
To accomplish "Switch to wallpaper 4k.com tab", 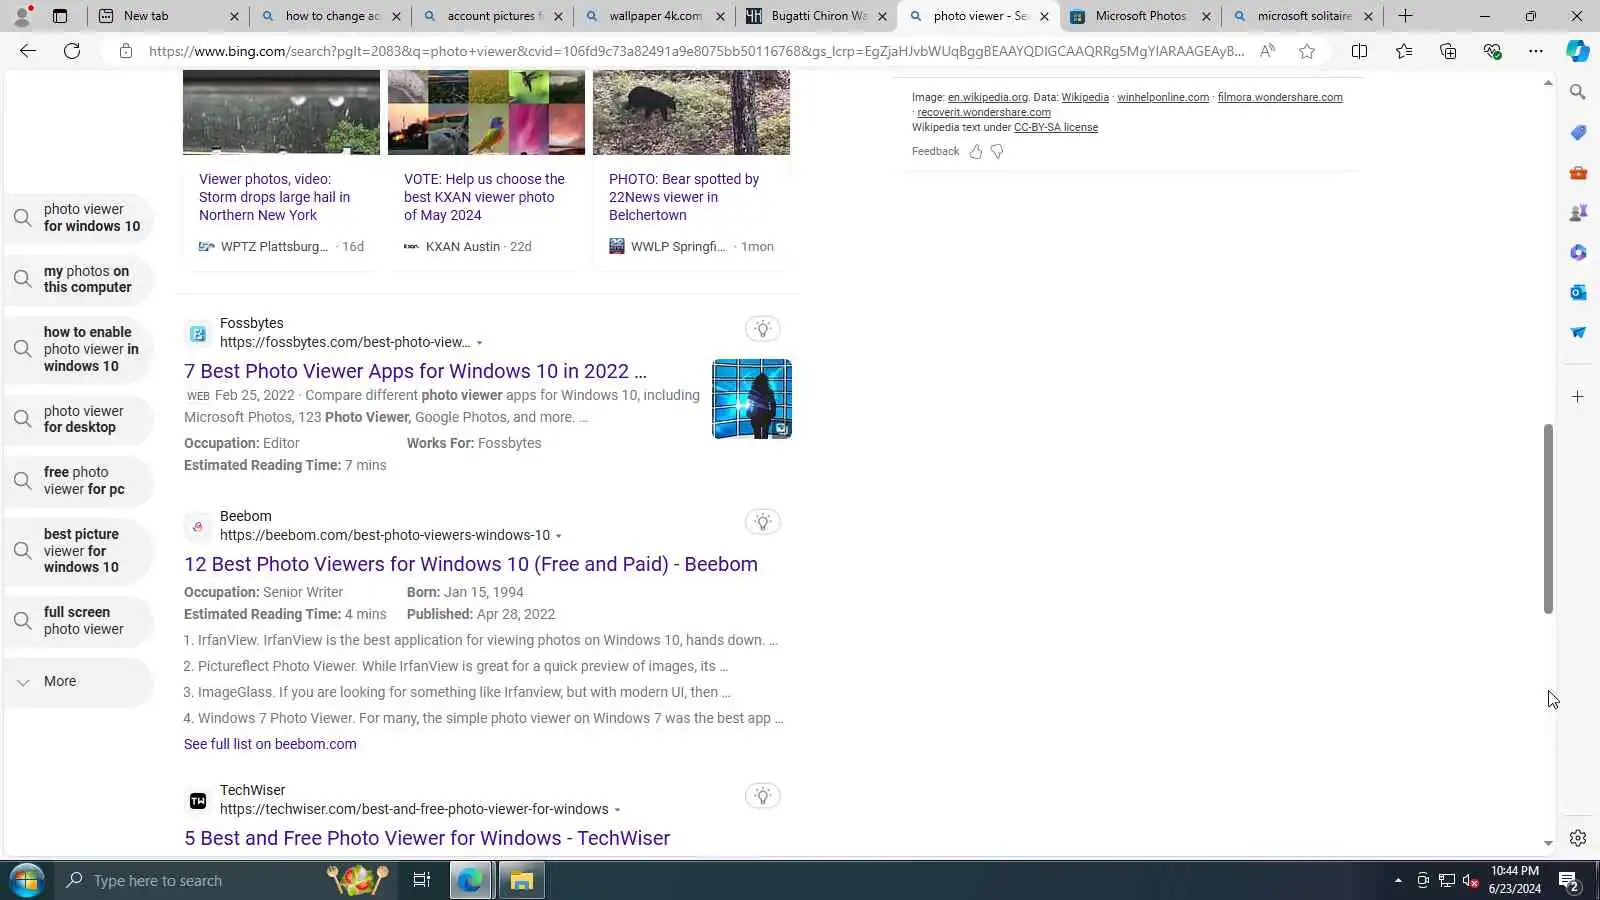I will (x=655, y=16).
